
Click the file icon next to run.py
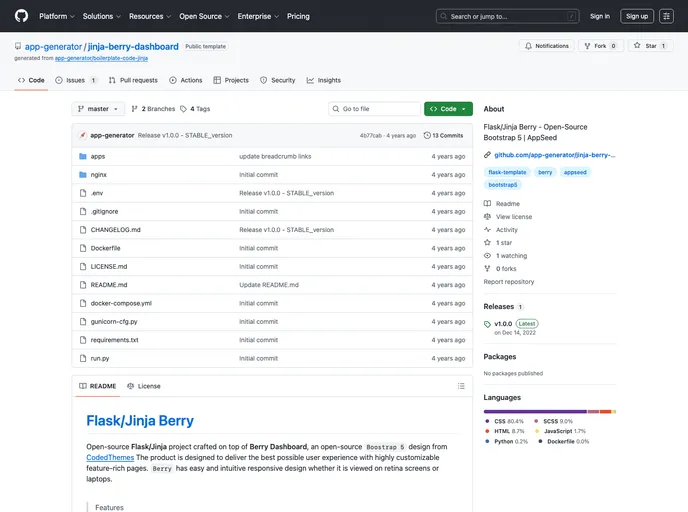[x=82, y=358]
